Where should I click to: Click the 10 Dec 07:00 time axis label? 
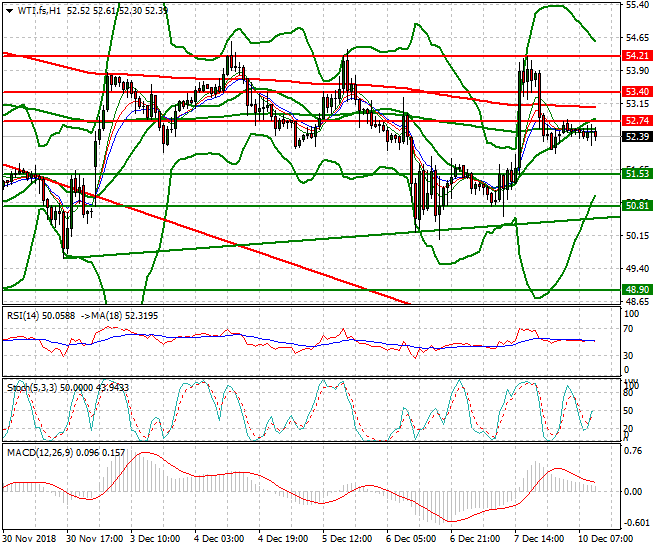pyautogui.click(x=605, y=539)
